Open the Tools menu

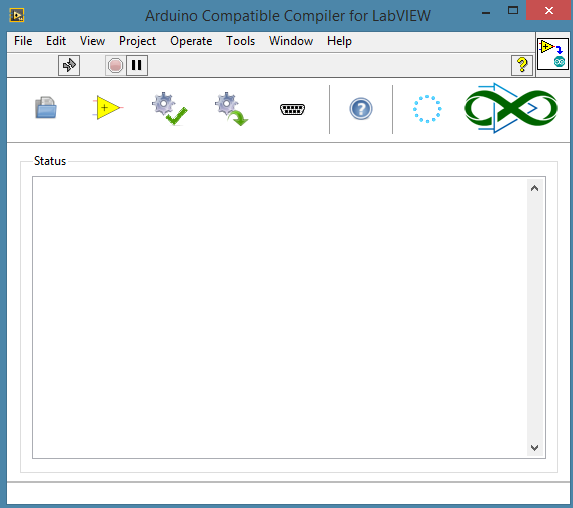(x=240, y=41)
